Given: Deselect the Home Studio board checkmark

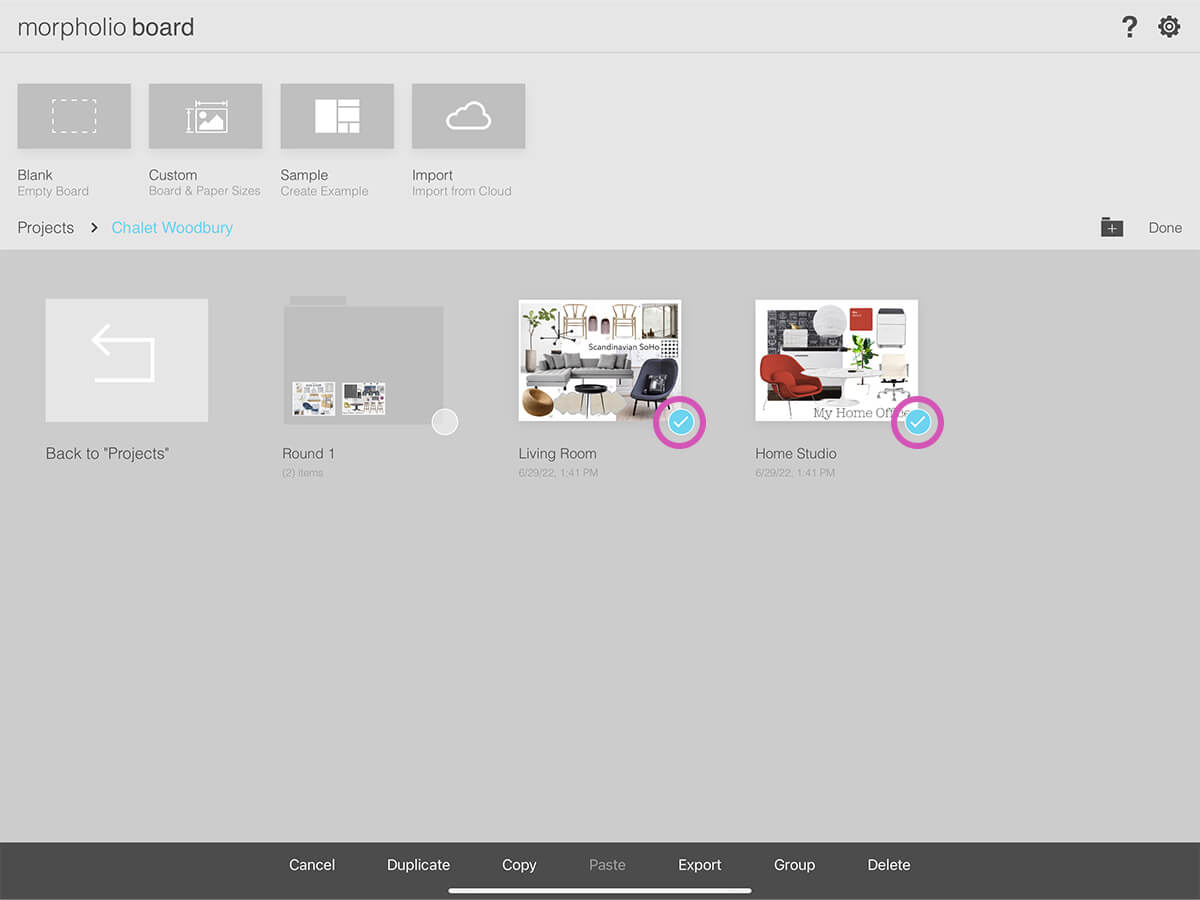Looking at the screenshot, I should click(x=917, y=422).
